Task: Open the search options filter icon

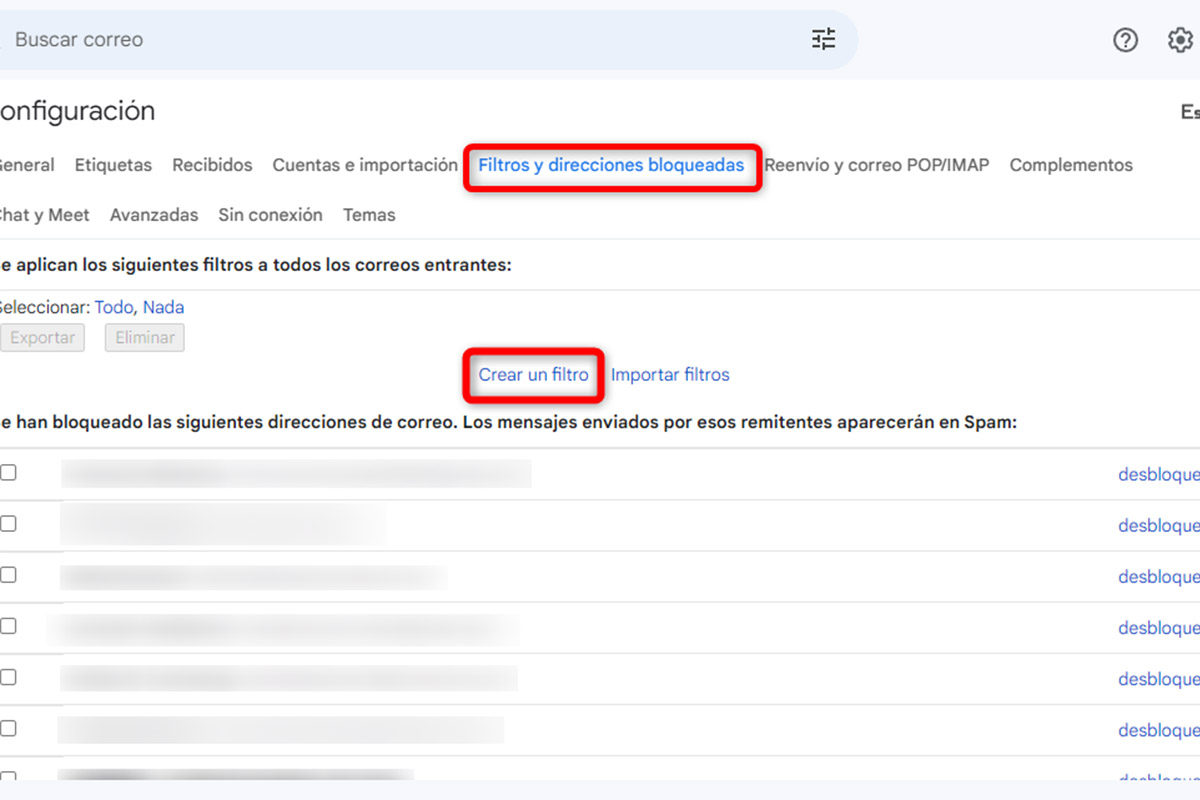Action: tap(823, 40)
